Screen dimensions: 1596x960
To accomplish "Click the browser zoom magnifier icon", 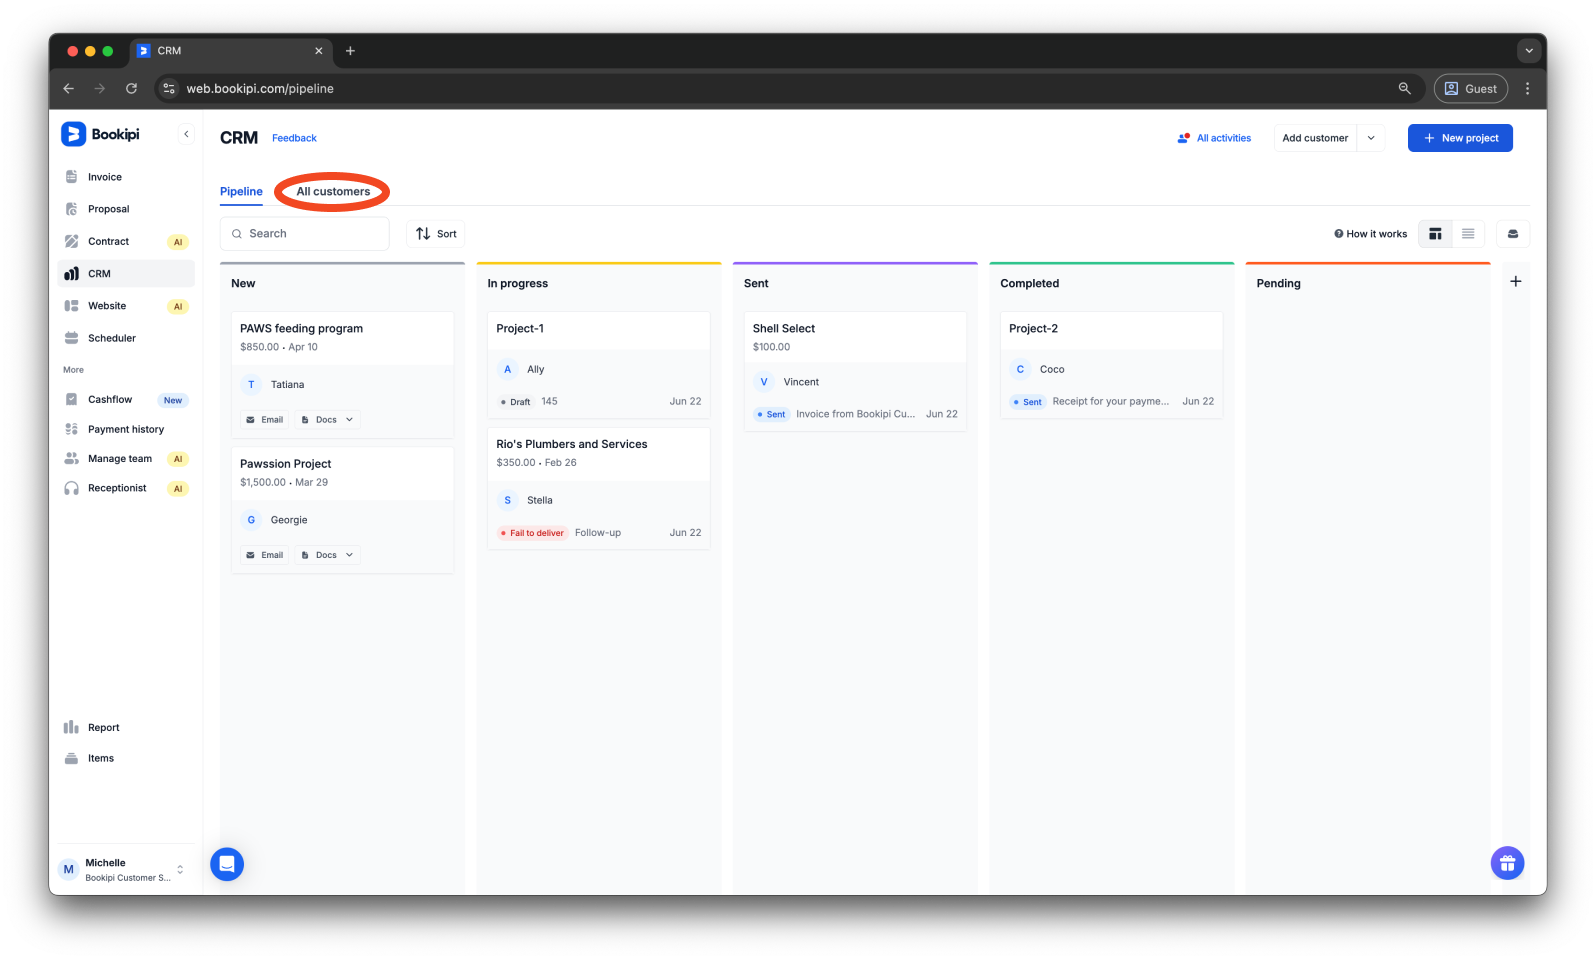I will (1404, 89).
